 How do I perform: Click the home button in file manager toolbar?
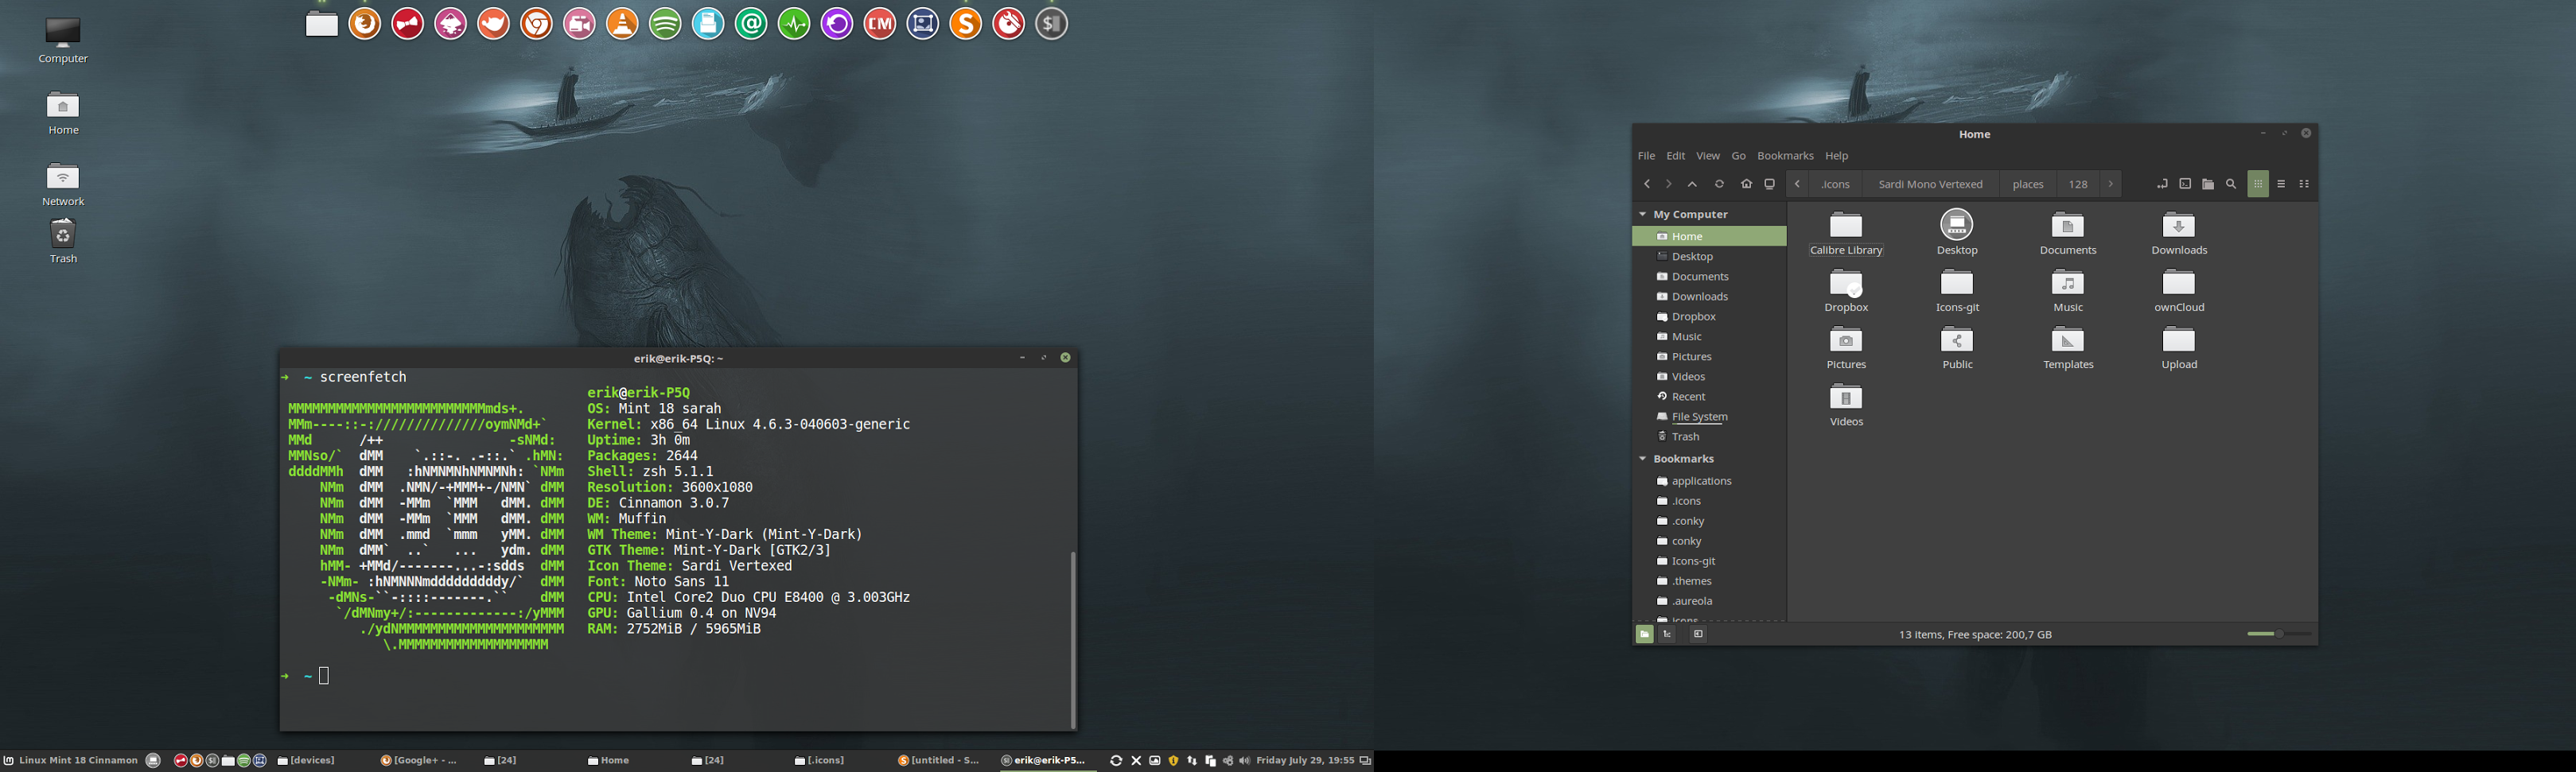(x=1747, y=184)
